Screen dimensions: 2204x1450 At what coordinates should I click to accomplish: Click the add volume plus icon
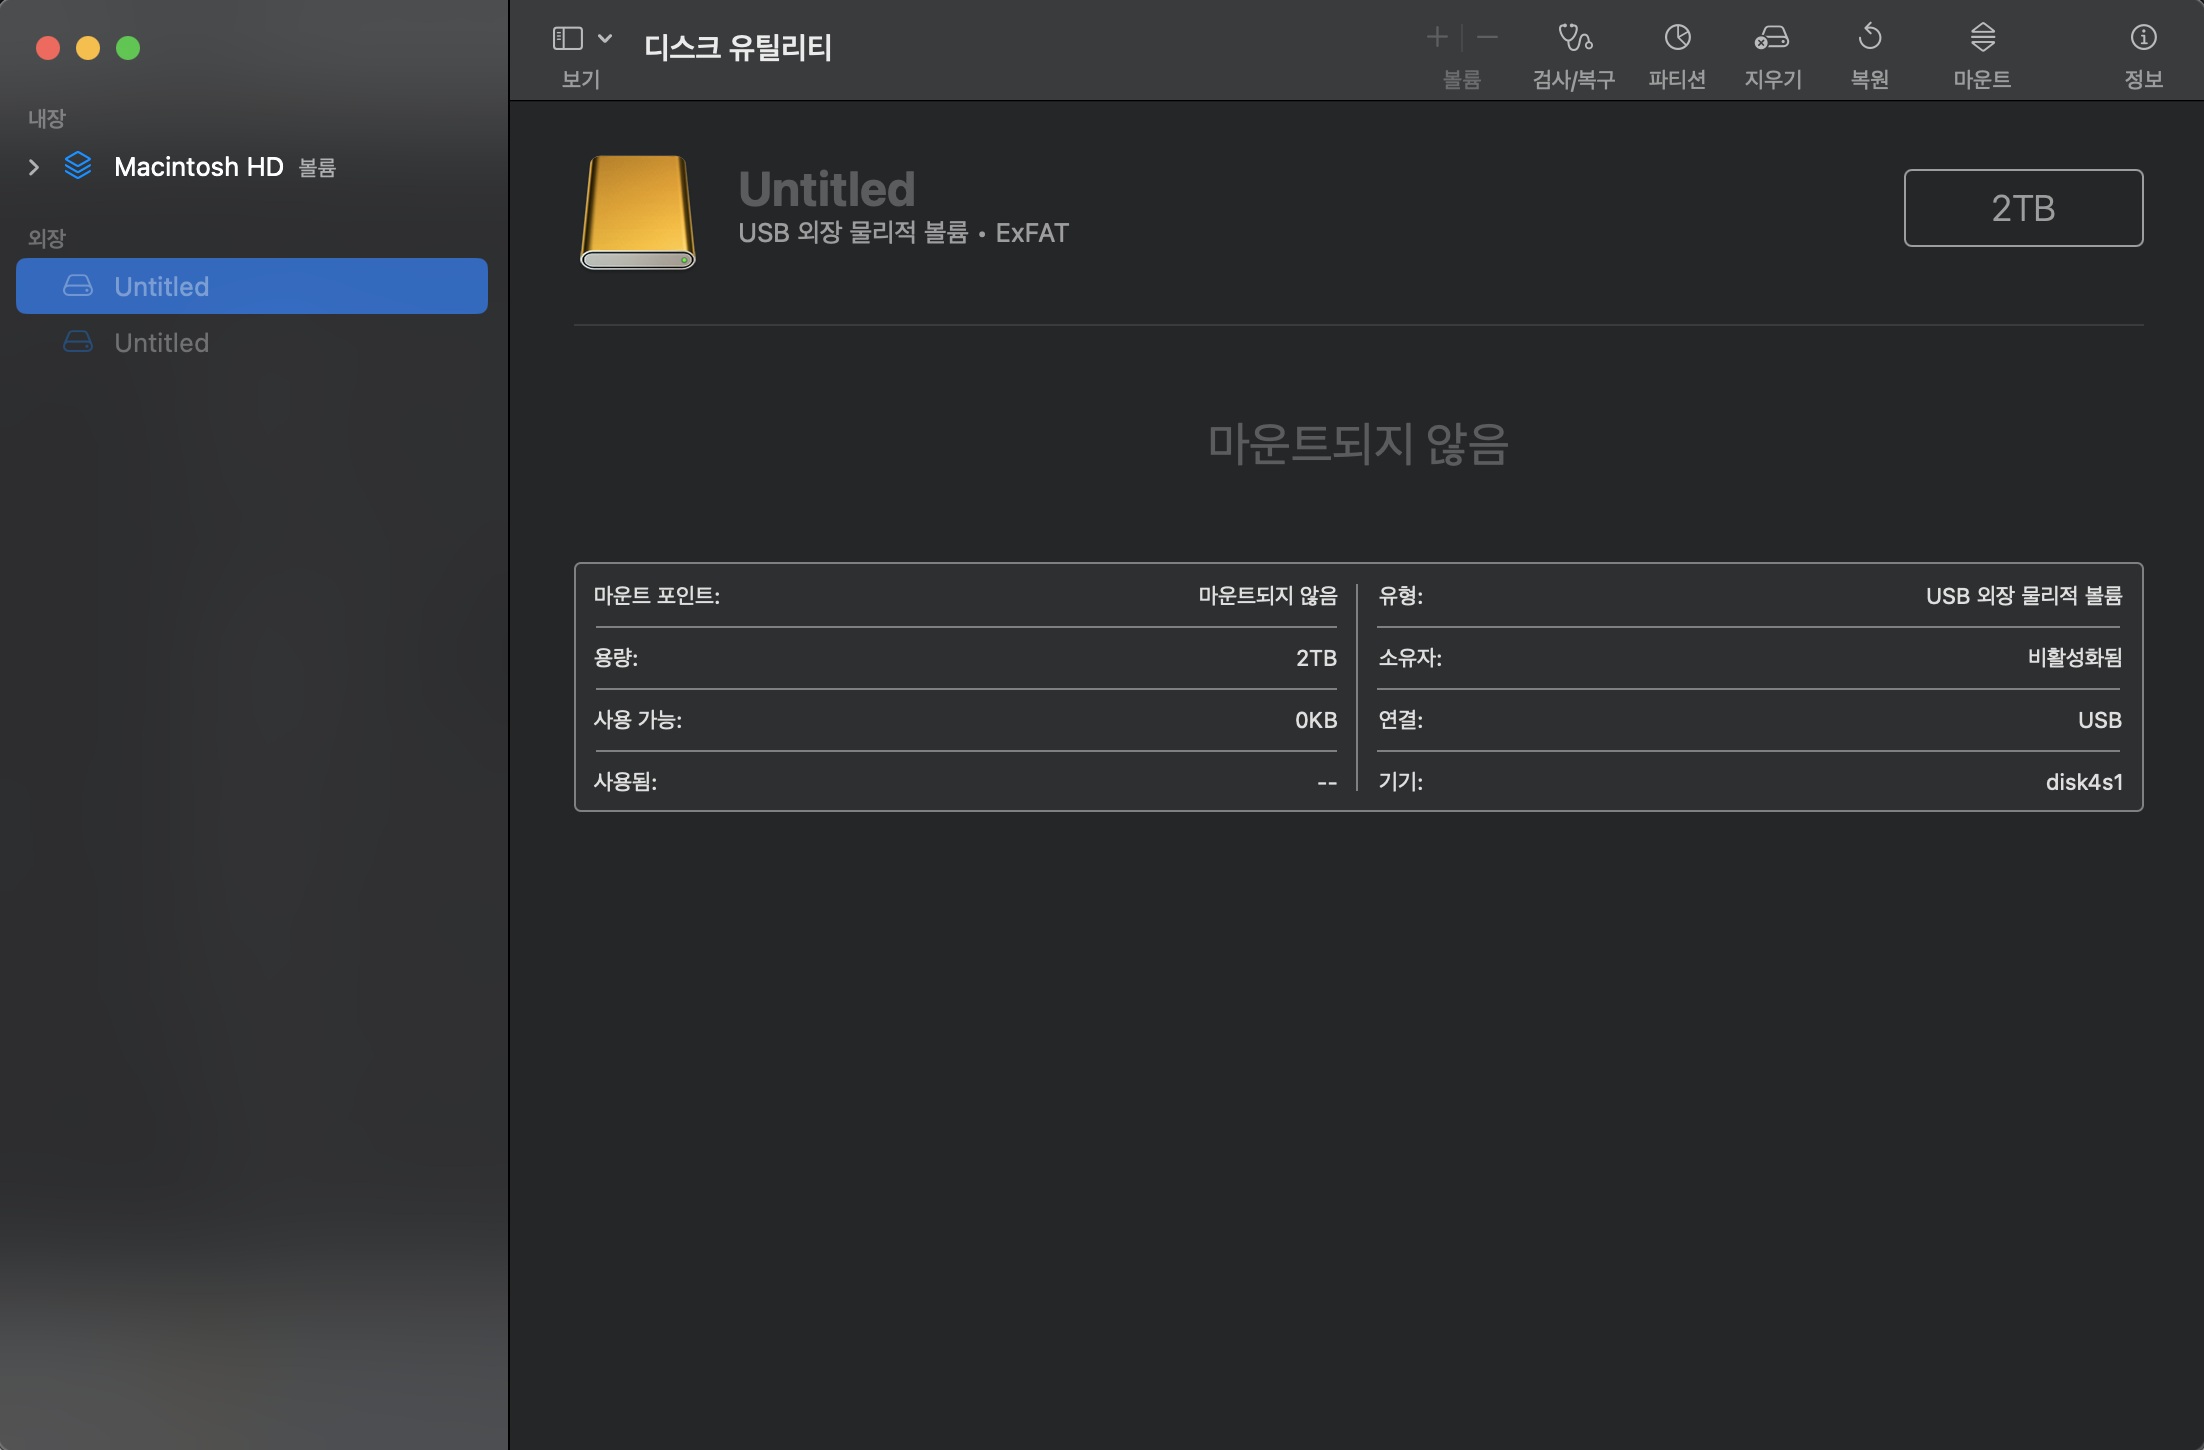pyautogui.click(x=1437, y=38)
